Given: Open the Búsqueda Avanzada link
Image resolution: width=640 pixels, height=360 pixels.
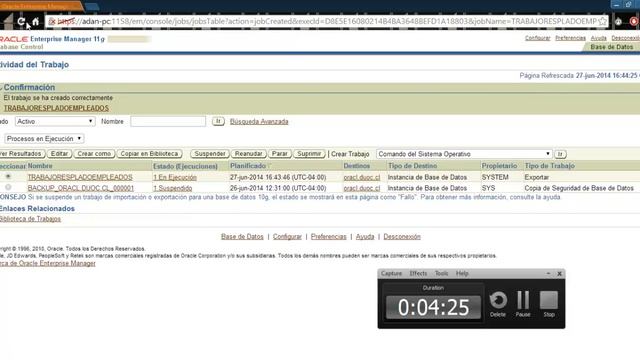Looking at the screenshot, I should pyautogui.click(x=259, y=122).
